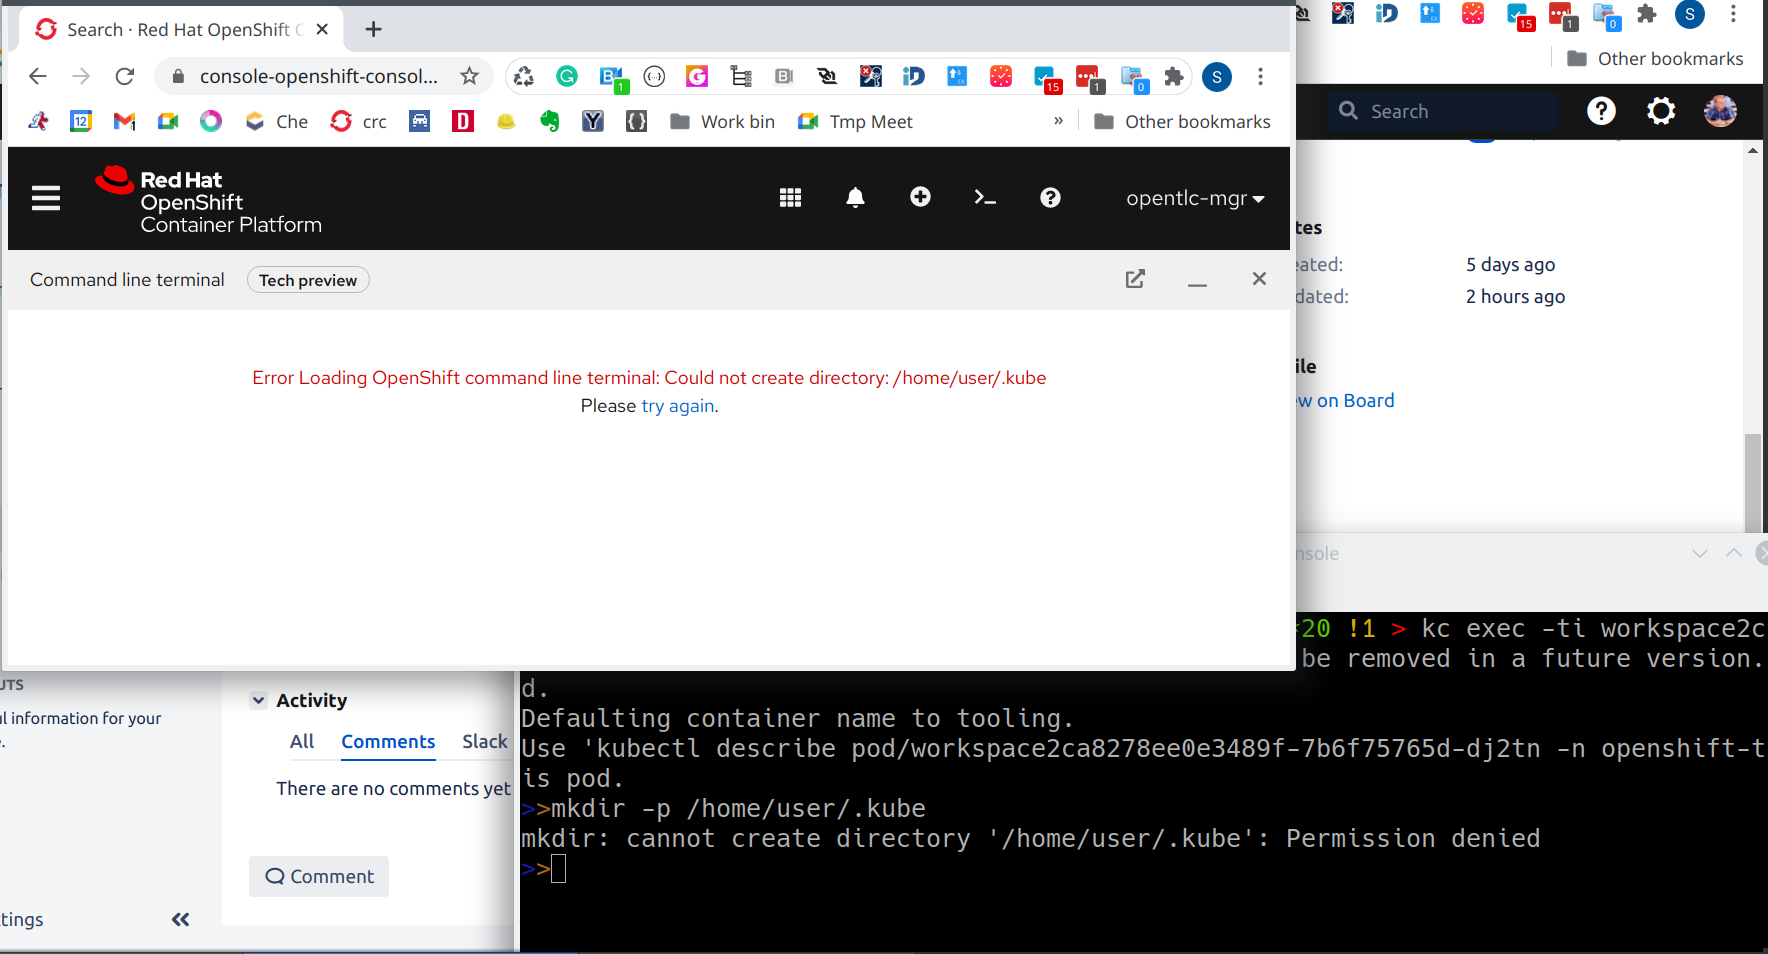Click the recycle arrows extension icon
1768x954 pixels.
point(524,76)
